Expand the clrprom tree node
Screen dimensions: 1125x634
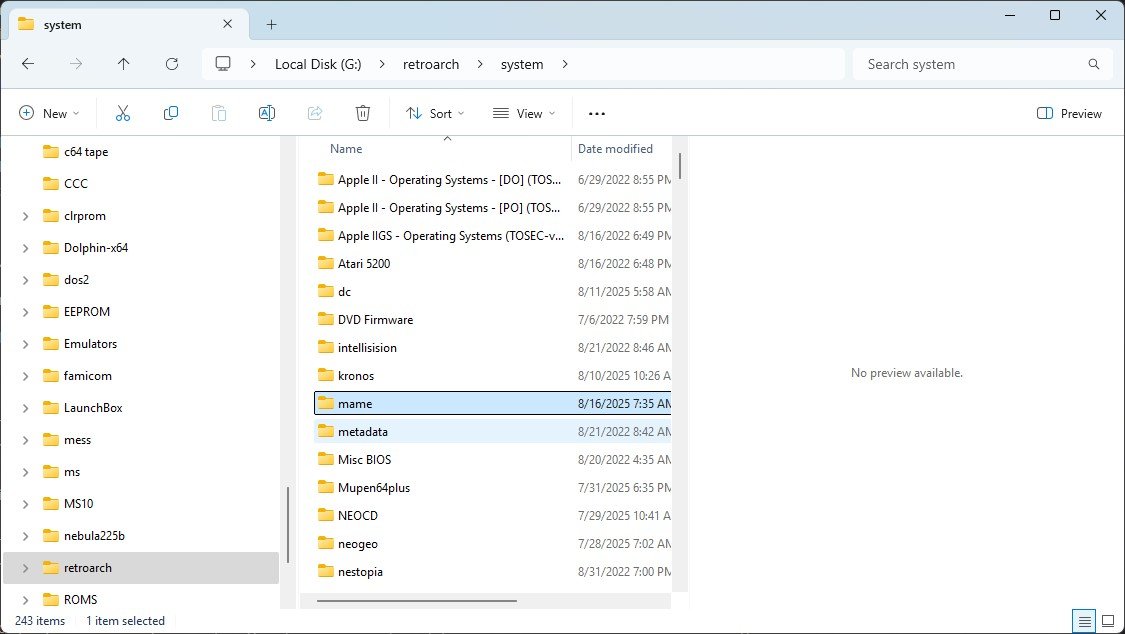pyautogui.click(x=26, y=216)
